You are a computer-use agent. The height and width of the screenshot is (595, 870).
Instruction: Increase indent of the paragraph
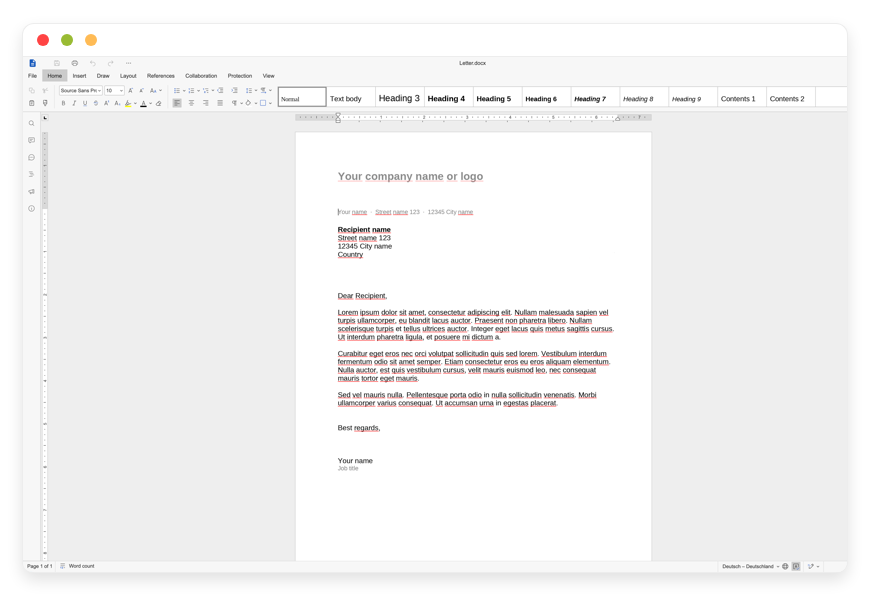[x=234, y=90]
